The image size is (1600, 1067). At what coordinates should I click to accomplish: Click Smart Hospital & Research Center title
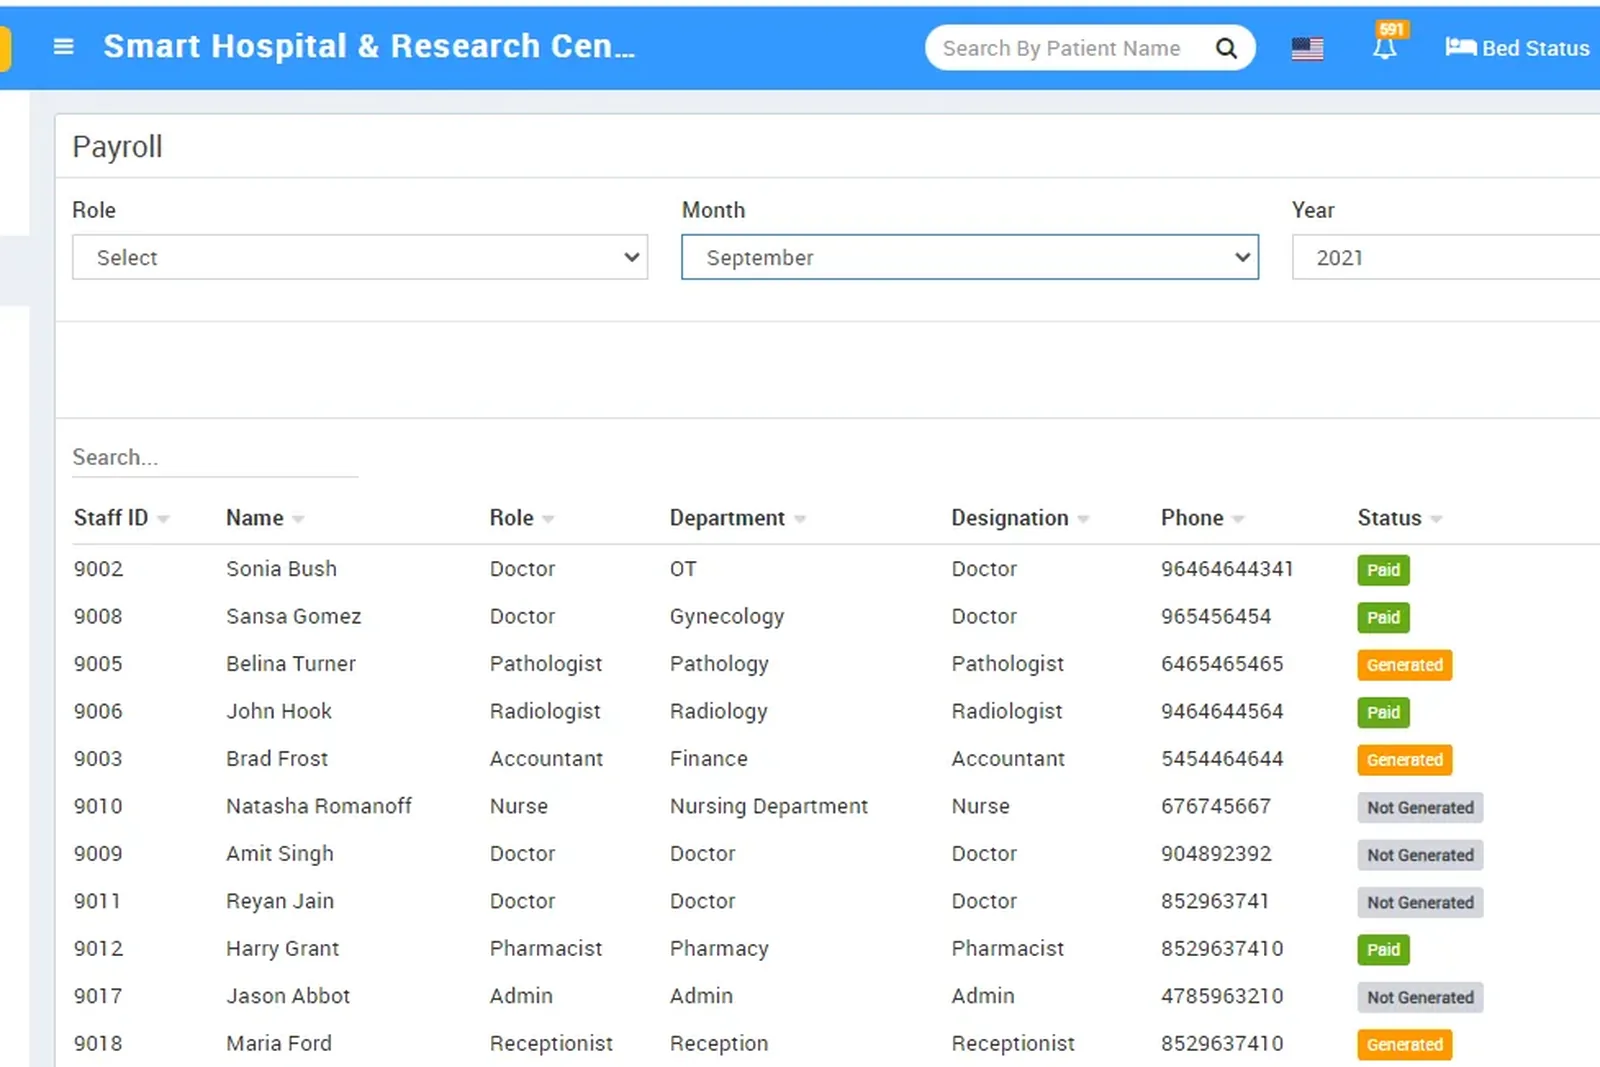pyautogui.click(x=369, y=46)
